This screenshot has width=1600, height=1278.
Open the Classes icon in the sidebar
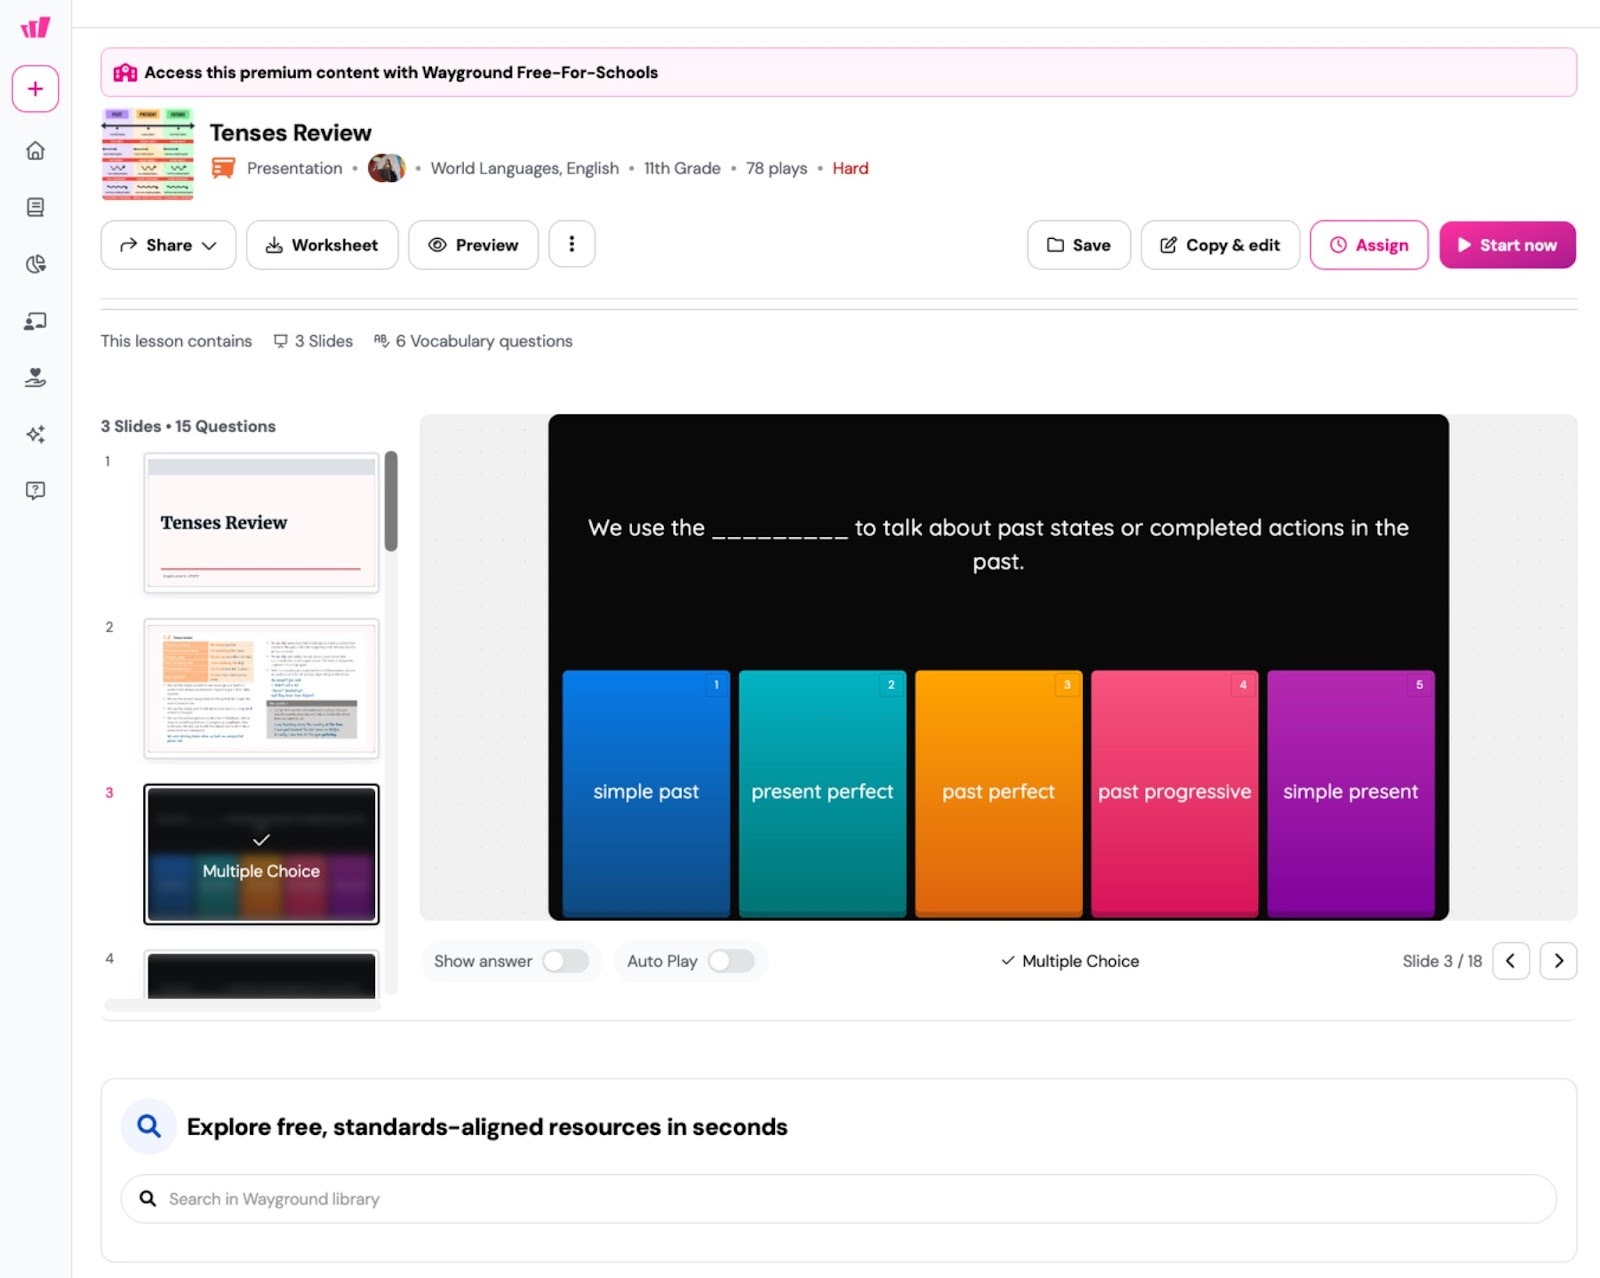pos(35,321)
